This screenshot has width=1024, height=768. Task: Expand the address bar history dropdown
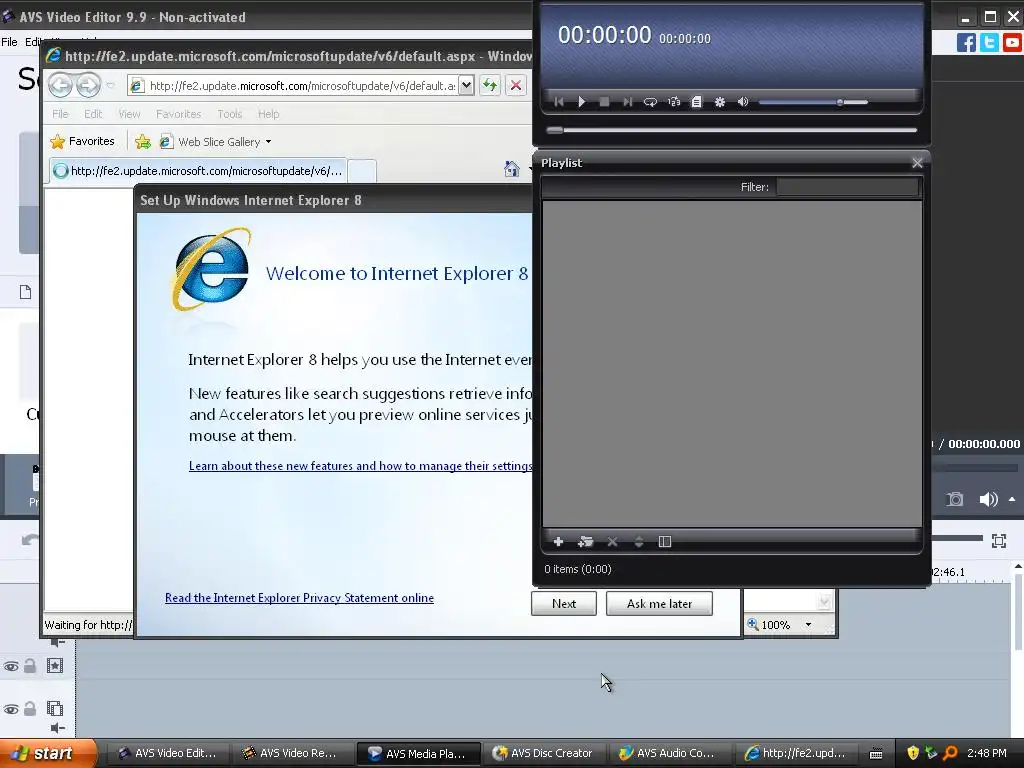click(466, 86)
